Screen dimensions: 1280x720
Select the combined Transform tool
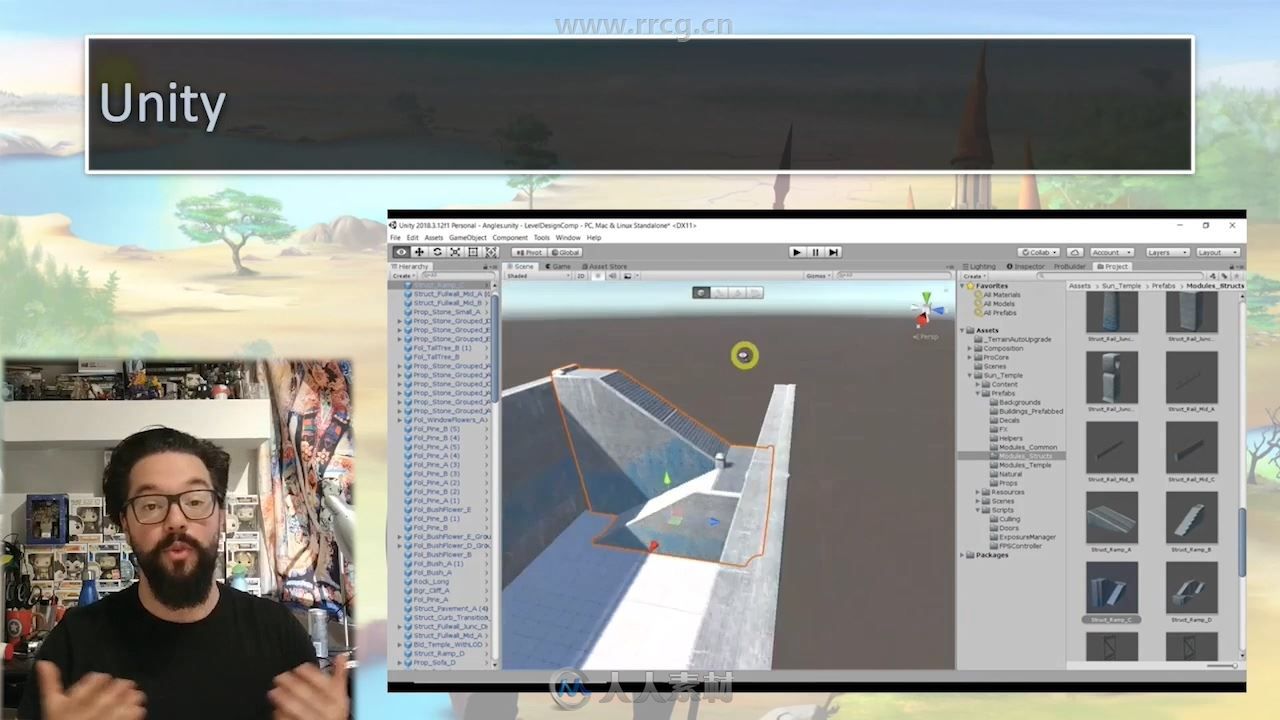(x=491, y=252)
